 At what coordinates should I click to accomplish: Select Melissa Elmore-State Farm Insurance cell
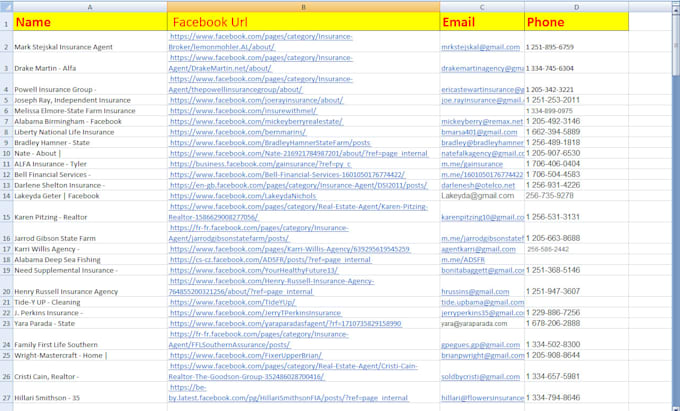click(90, 111)
